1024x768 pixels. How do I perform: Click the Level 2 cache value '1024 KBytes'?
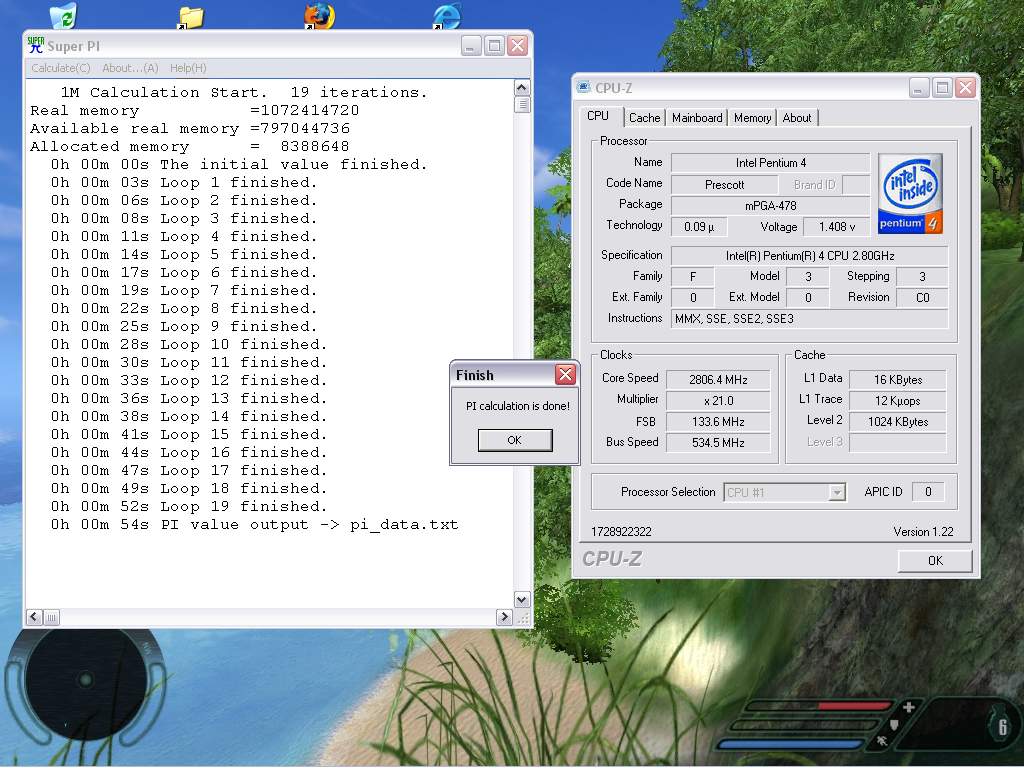coord(898,422)
